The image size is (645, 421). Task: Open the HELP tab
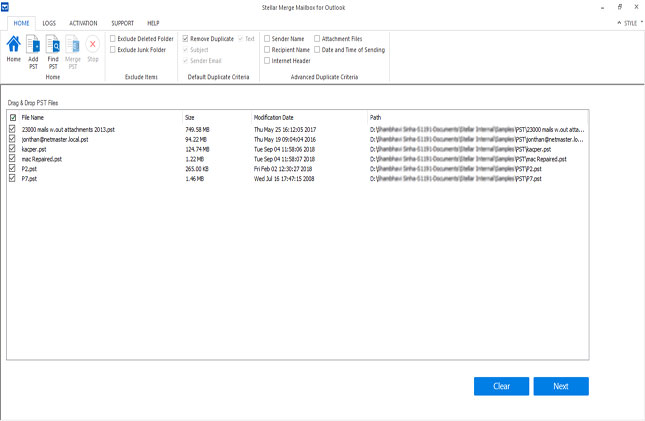tap(153, 23)
